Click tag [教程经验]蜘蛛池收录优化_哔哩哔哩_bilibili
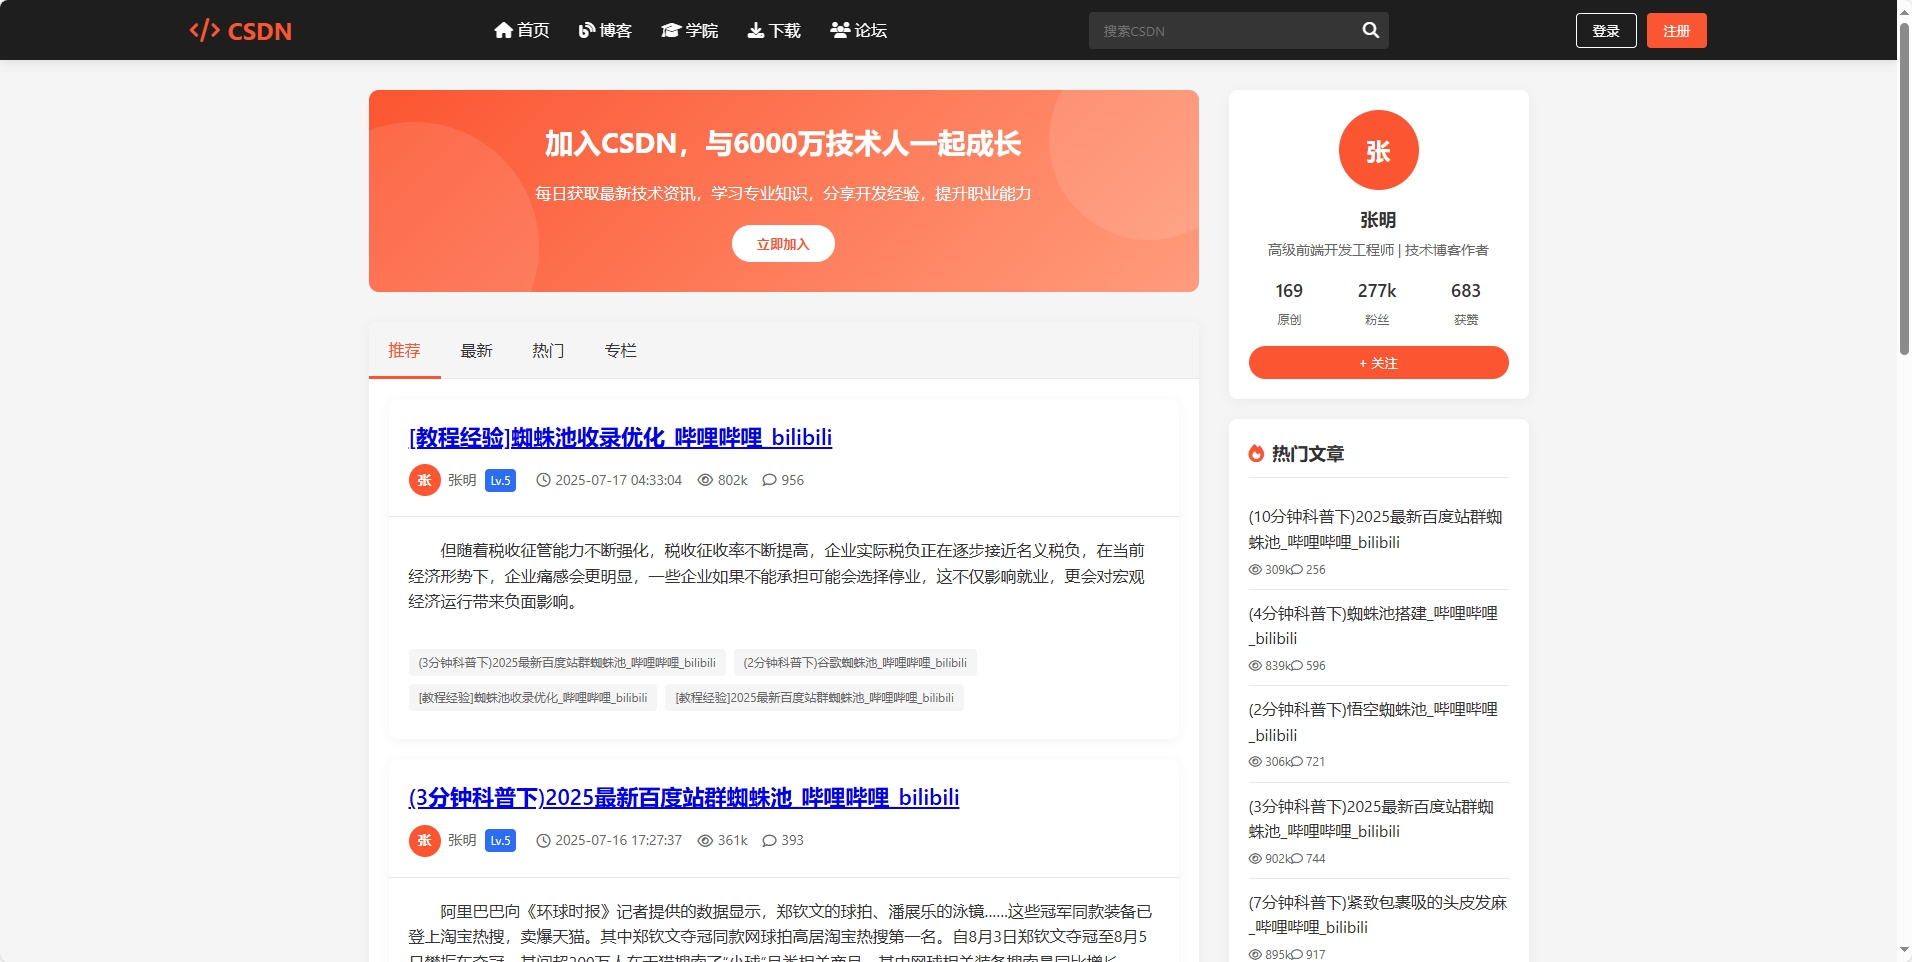This screenshot has width=1912, height=962. pyautogui.click(x=533, y=697)
